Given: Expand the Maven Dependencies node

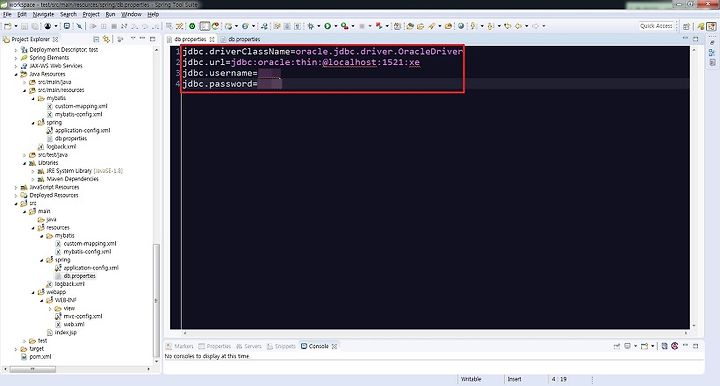Looking at the screenshot, I should pos(33,179).
